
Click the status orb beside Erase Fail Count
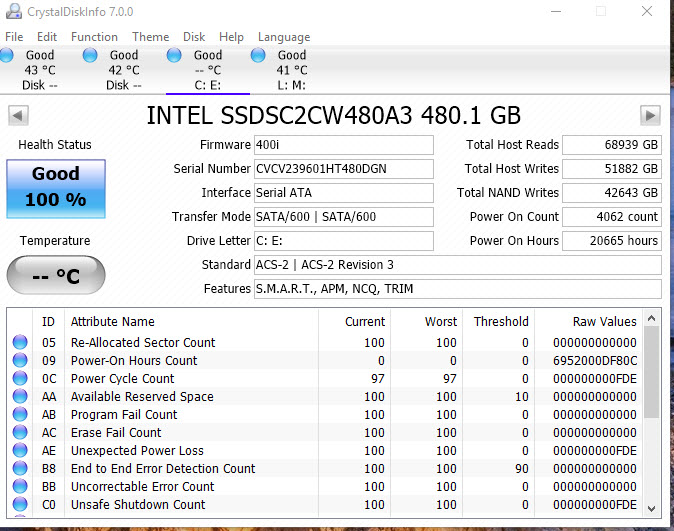(20, 433)
